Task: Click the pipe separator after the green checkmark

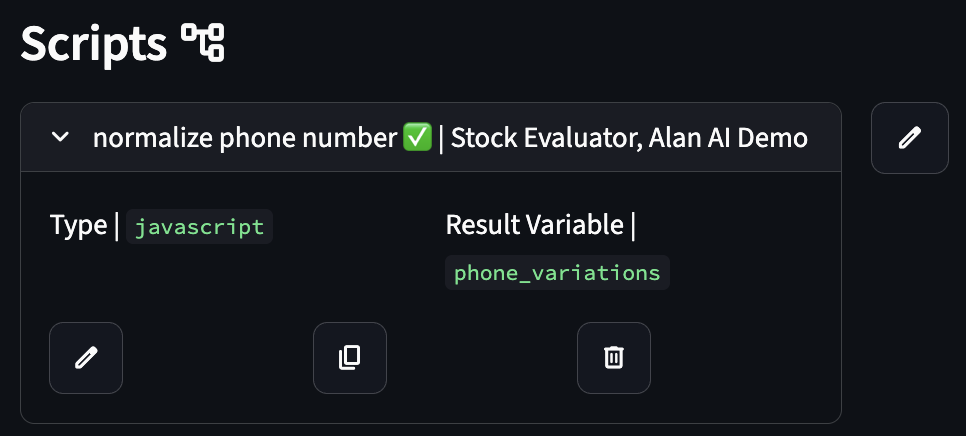Action: click(x=440, y=138)
